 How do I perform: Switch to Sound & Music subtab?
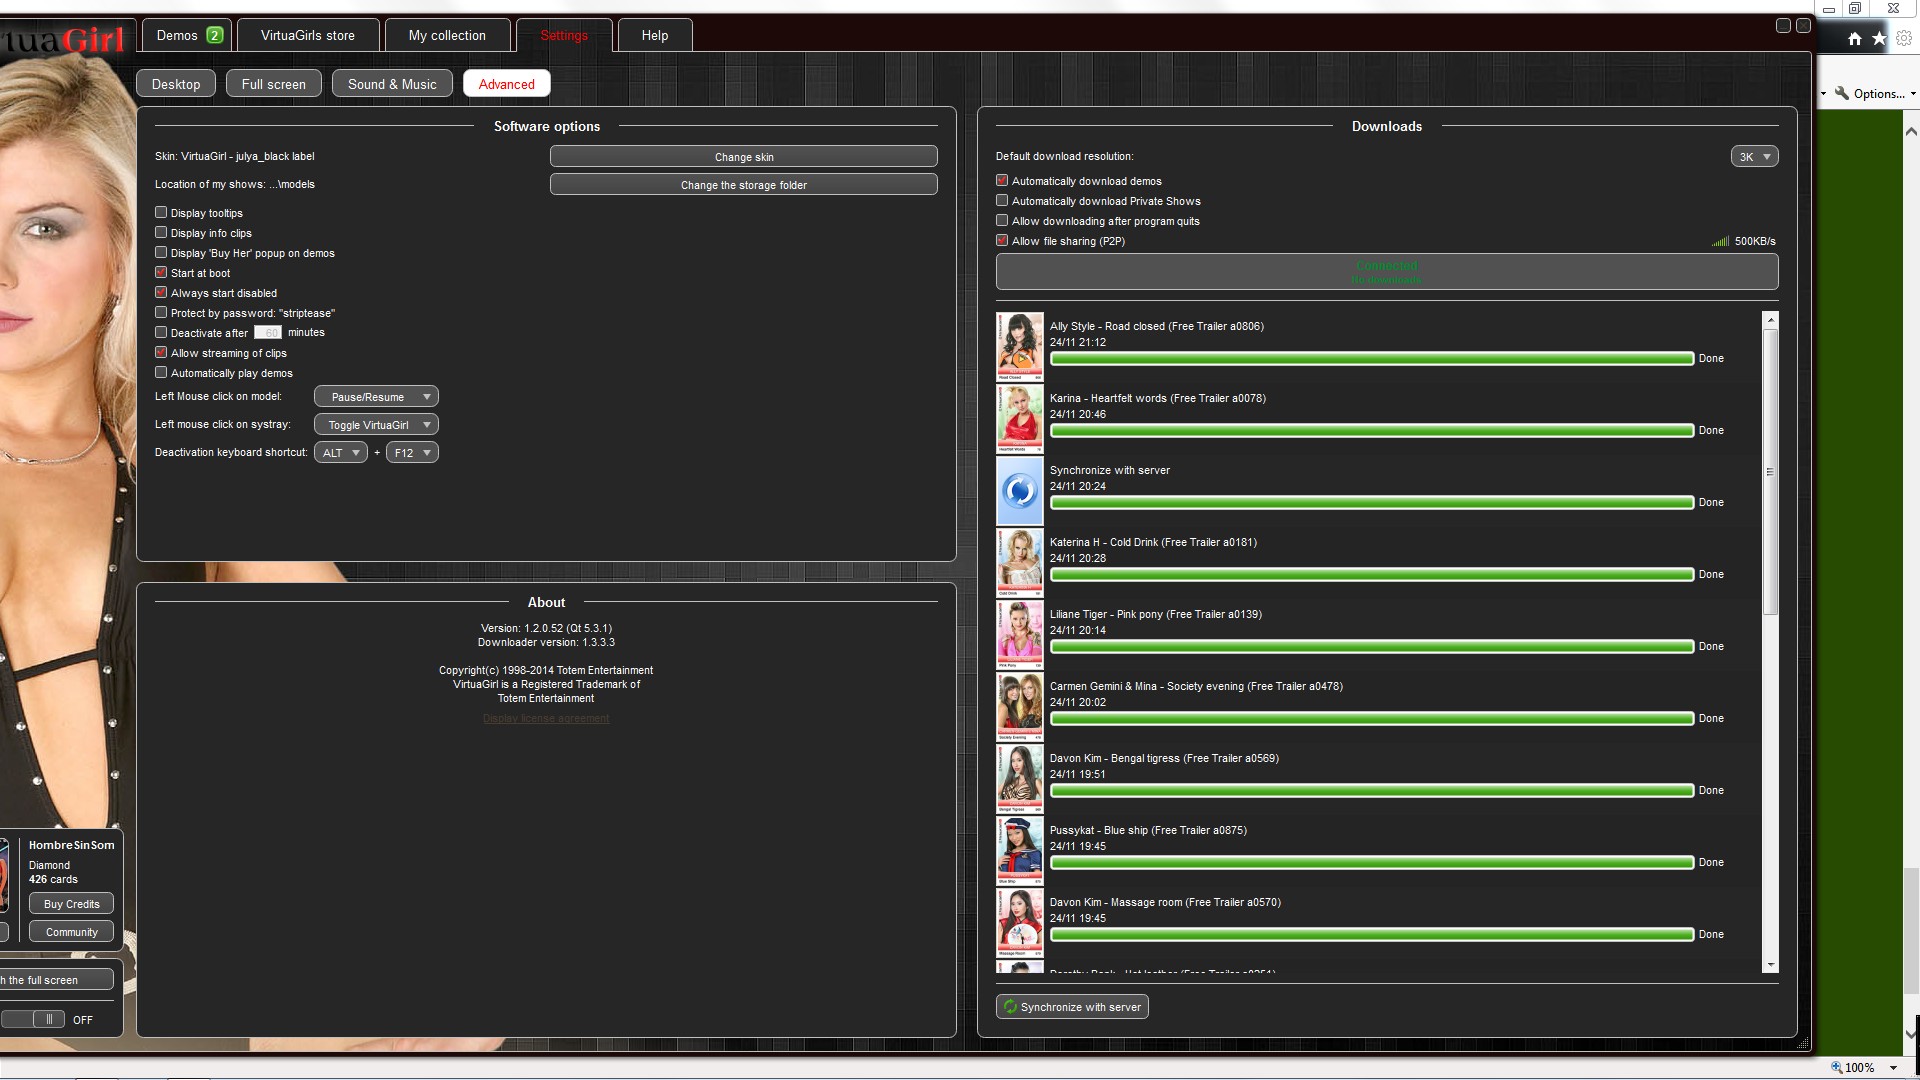(x=392, y=84)
